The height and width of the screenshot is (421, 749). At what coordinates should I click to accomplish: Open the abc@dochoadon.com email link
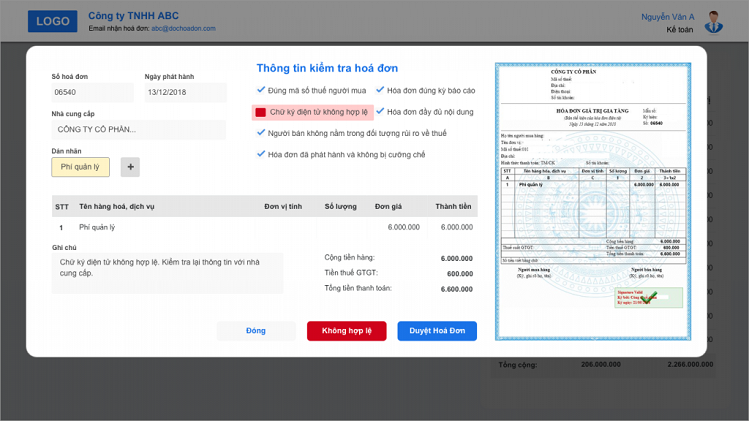pos(183,29)
